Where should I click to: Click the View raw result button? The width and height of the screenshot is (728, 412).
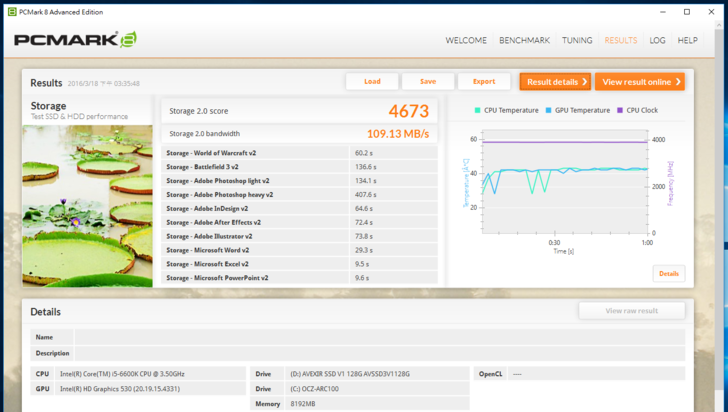(631, 311)
